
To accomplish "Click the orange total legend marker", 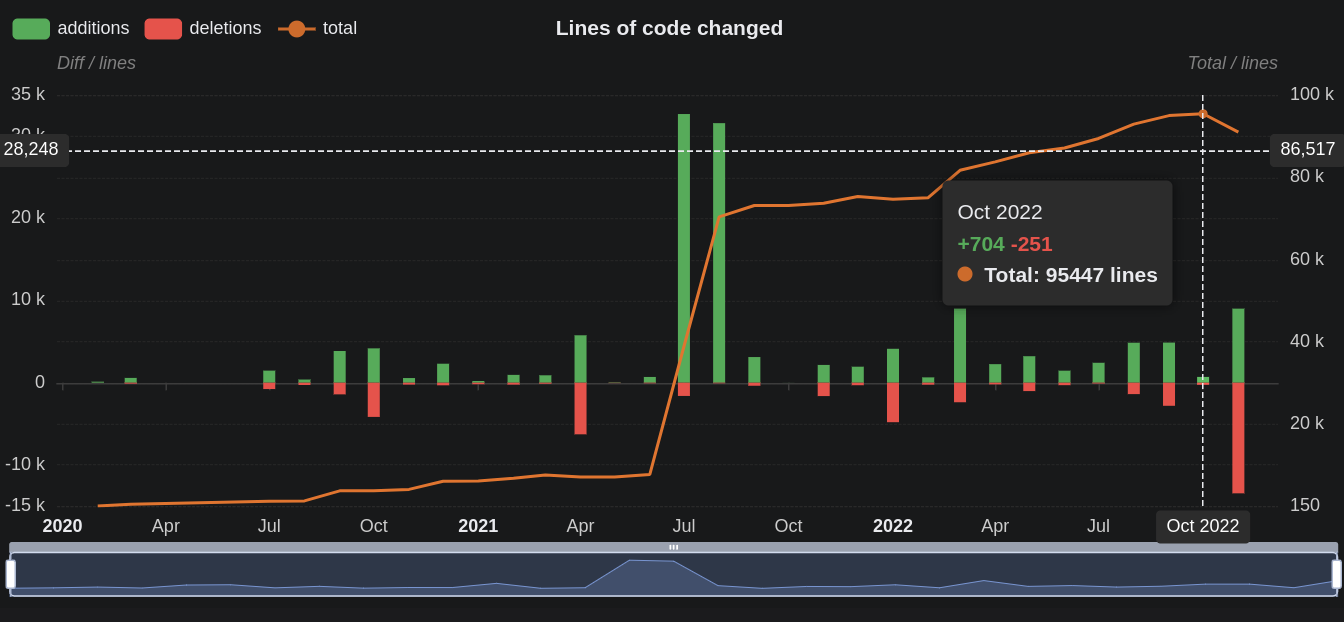I will 297,28.
